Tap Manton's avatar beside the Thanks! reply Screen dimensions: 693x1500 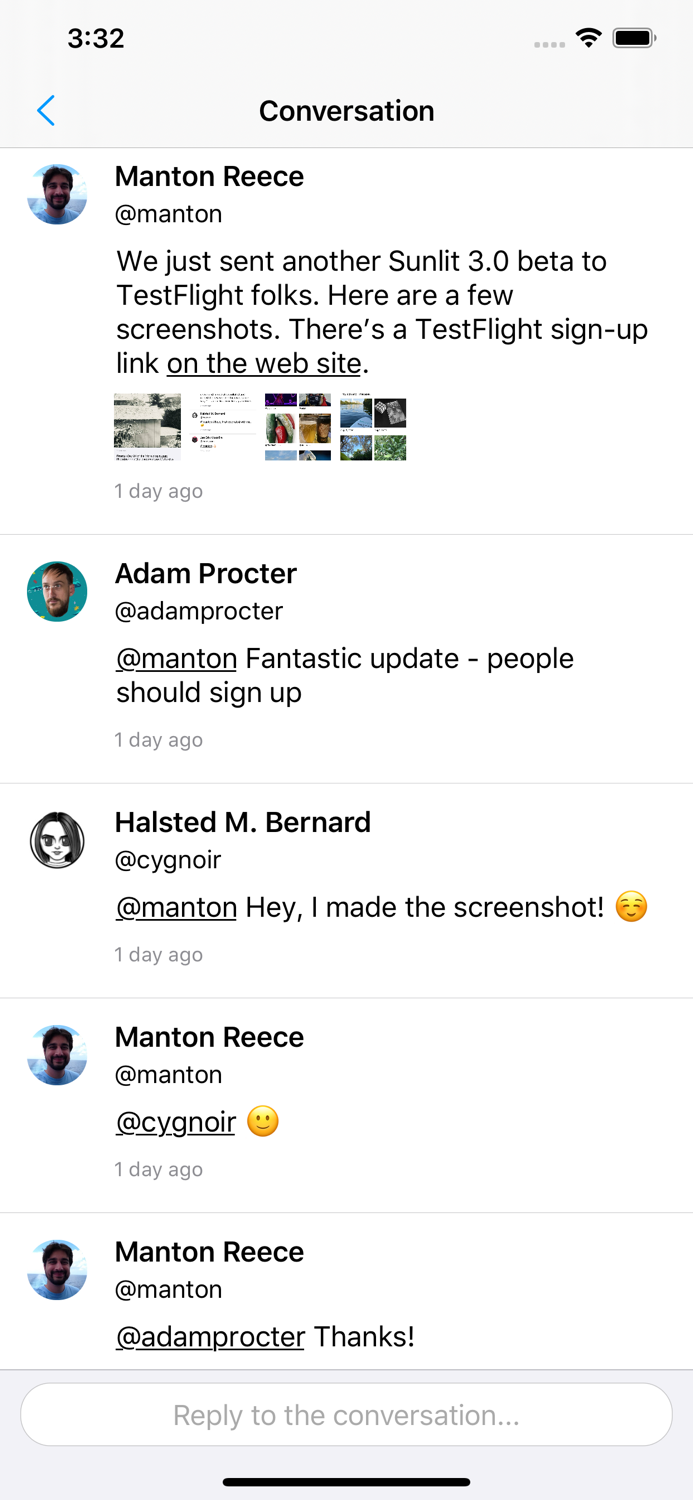click(57, 1270)
